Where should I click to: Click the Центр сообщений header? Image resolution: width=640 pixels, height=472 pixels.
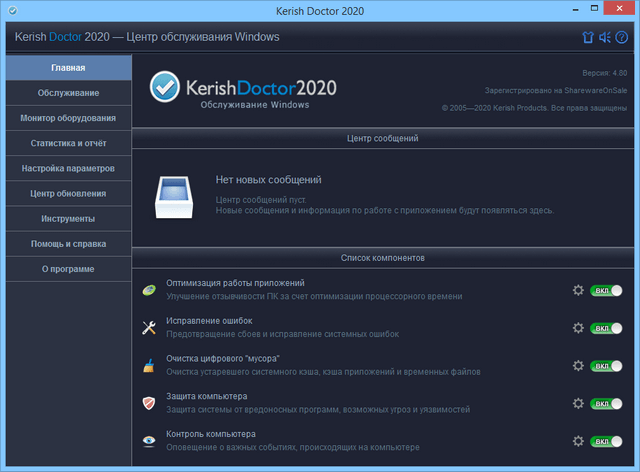382,138
